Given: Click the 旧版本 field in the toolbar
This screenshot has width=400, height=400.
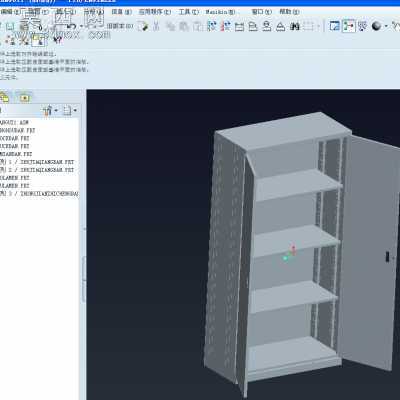Looking at the screenshot, I should pos(120,26).
